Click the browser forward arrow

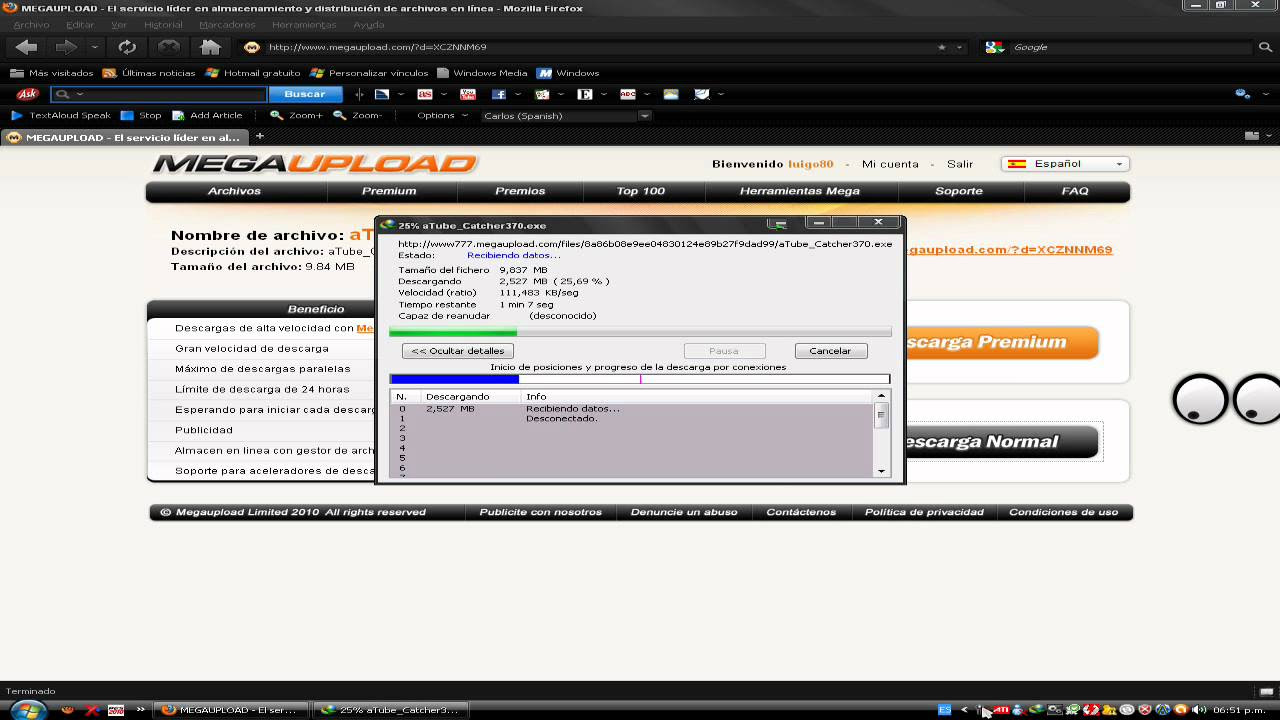pyautogui.click(x=67, y=47)
